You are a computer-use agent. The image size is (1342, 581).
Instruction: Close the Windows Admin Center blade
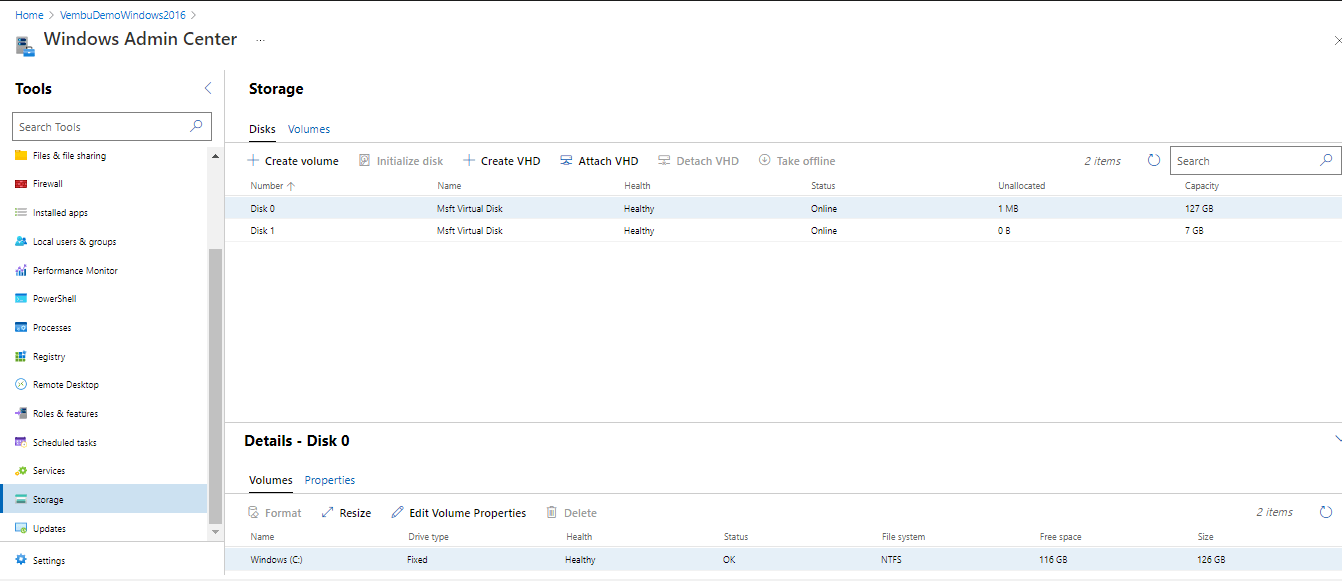coord(1338,40)
